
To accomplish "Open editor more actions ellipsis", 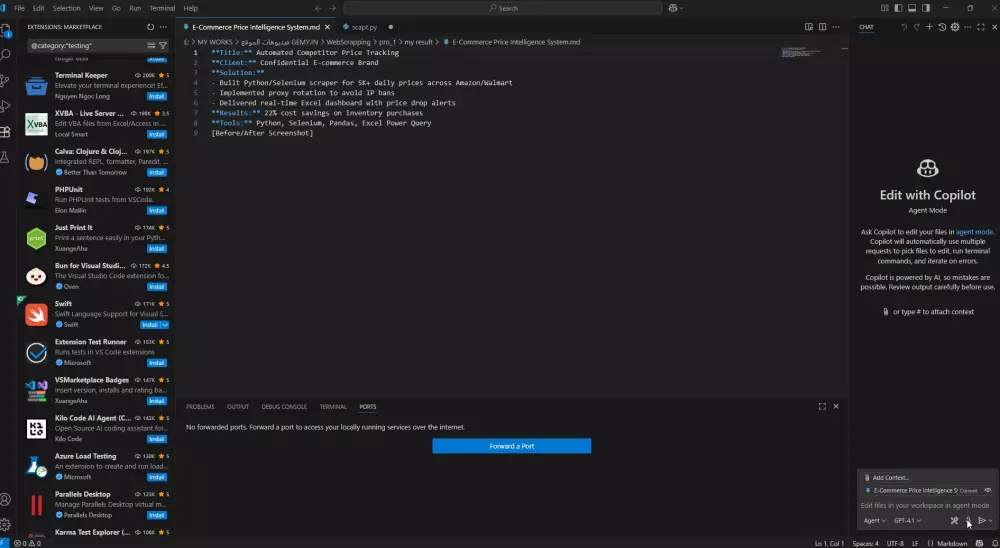I will pos(837,27).
